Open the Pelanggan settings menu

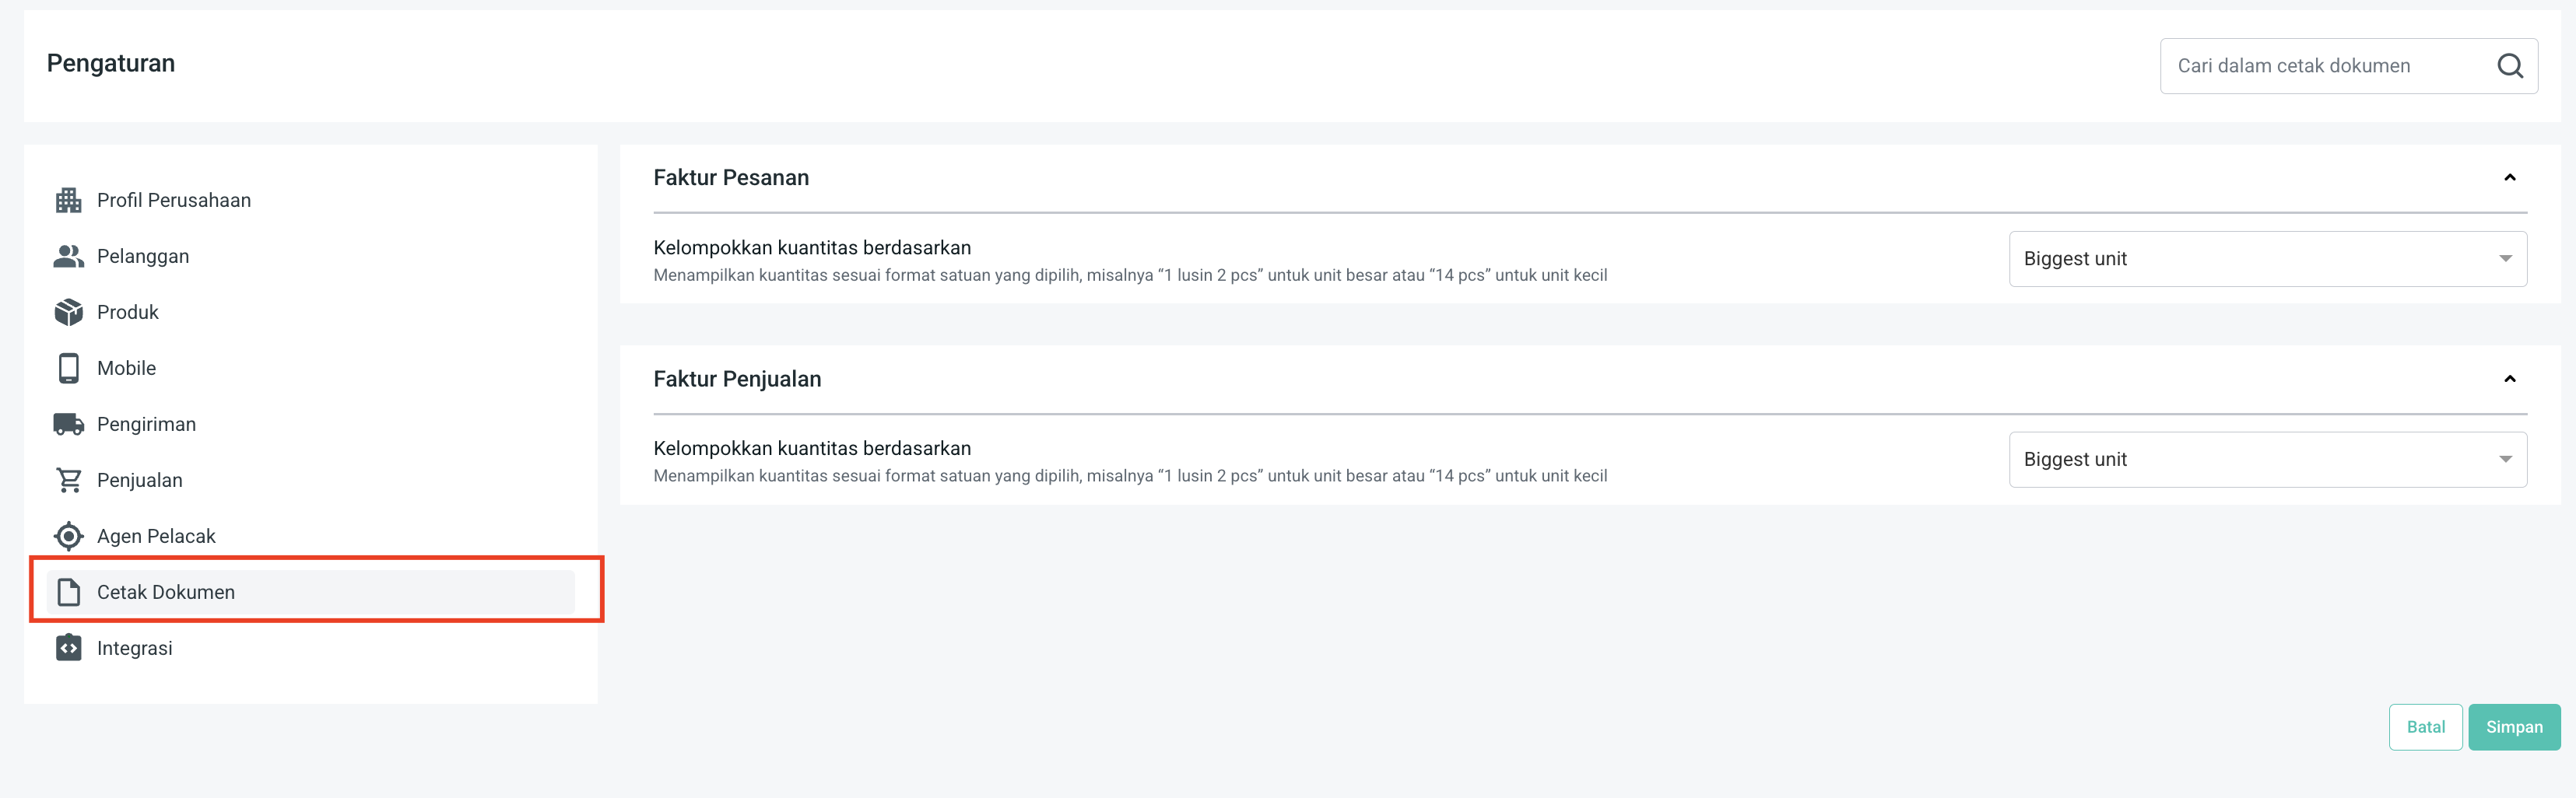pos(143,257)
